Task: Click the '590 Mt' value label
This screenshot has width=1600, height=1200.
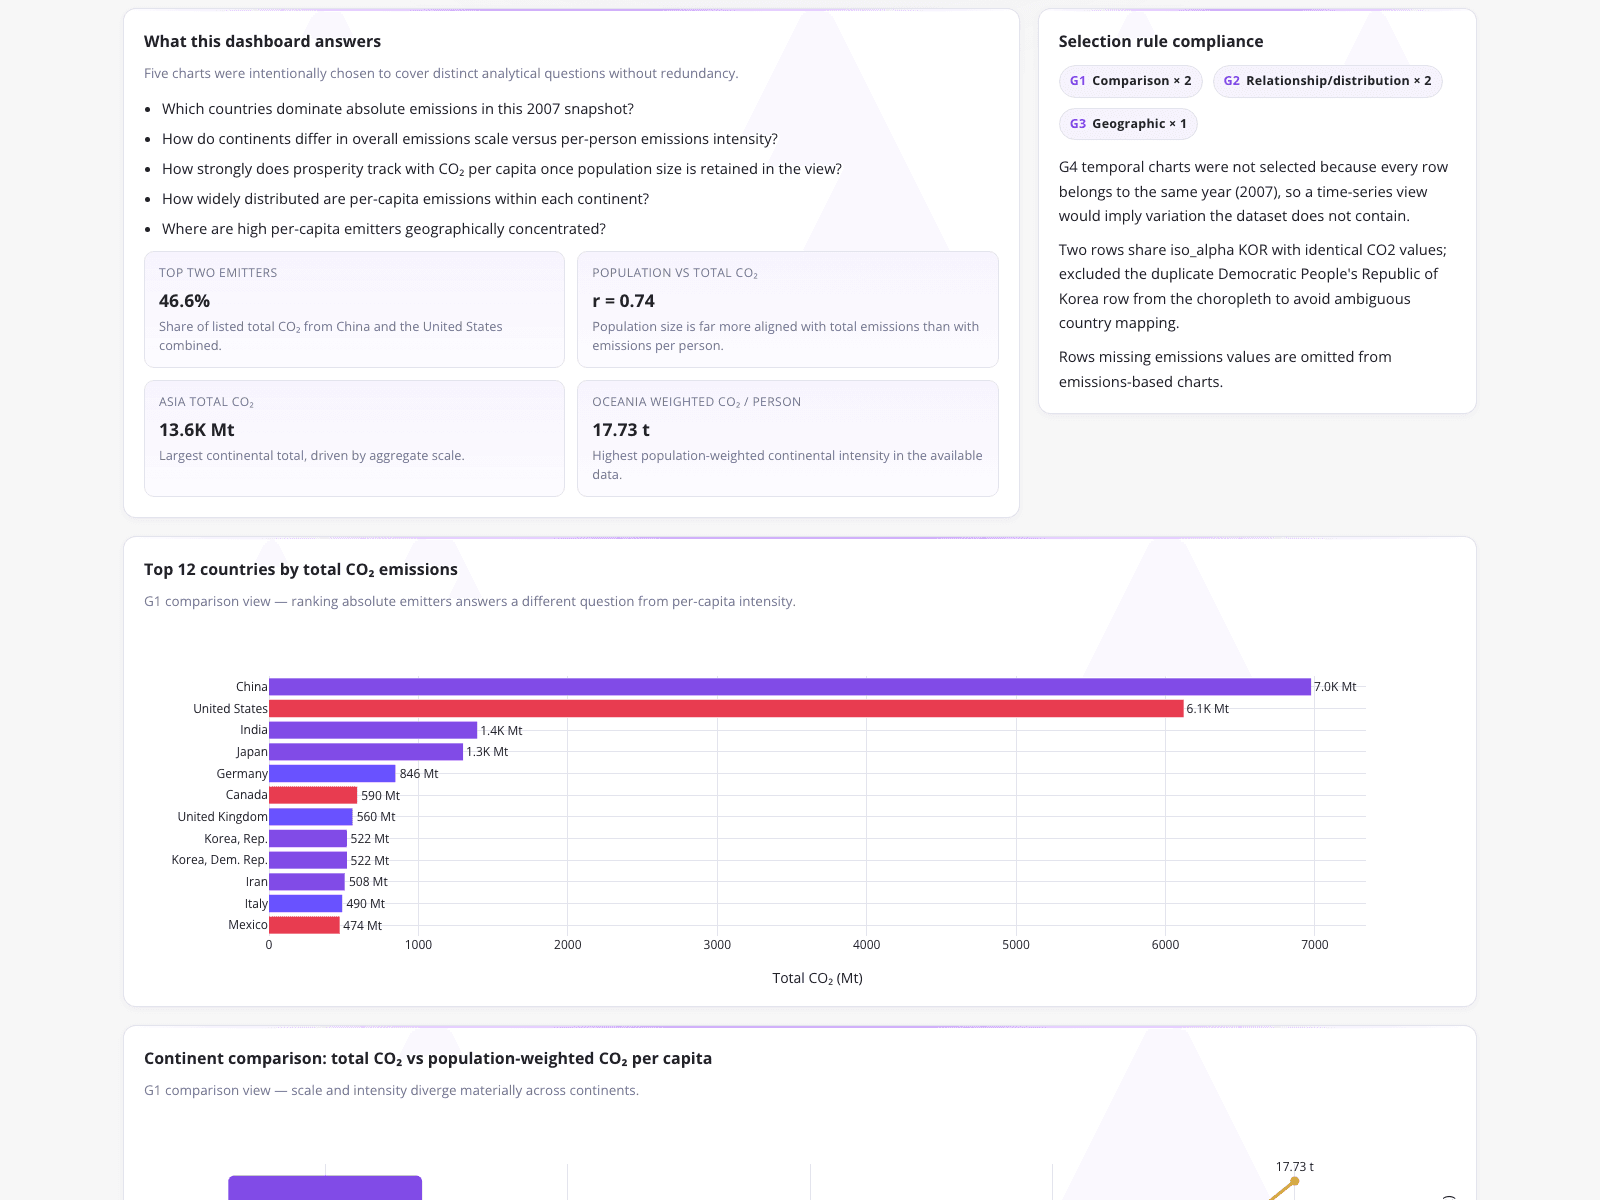Action: 380,796
